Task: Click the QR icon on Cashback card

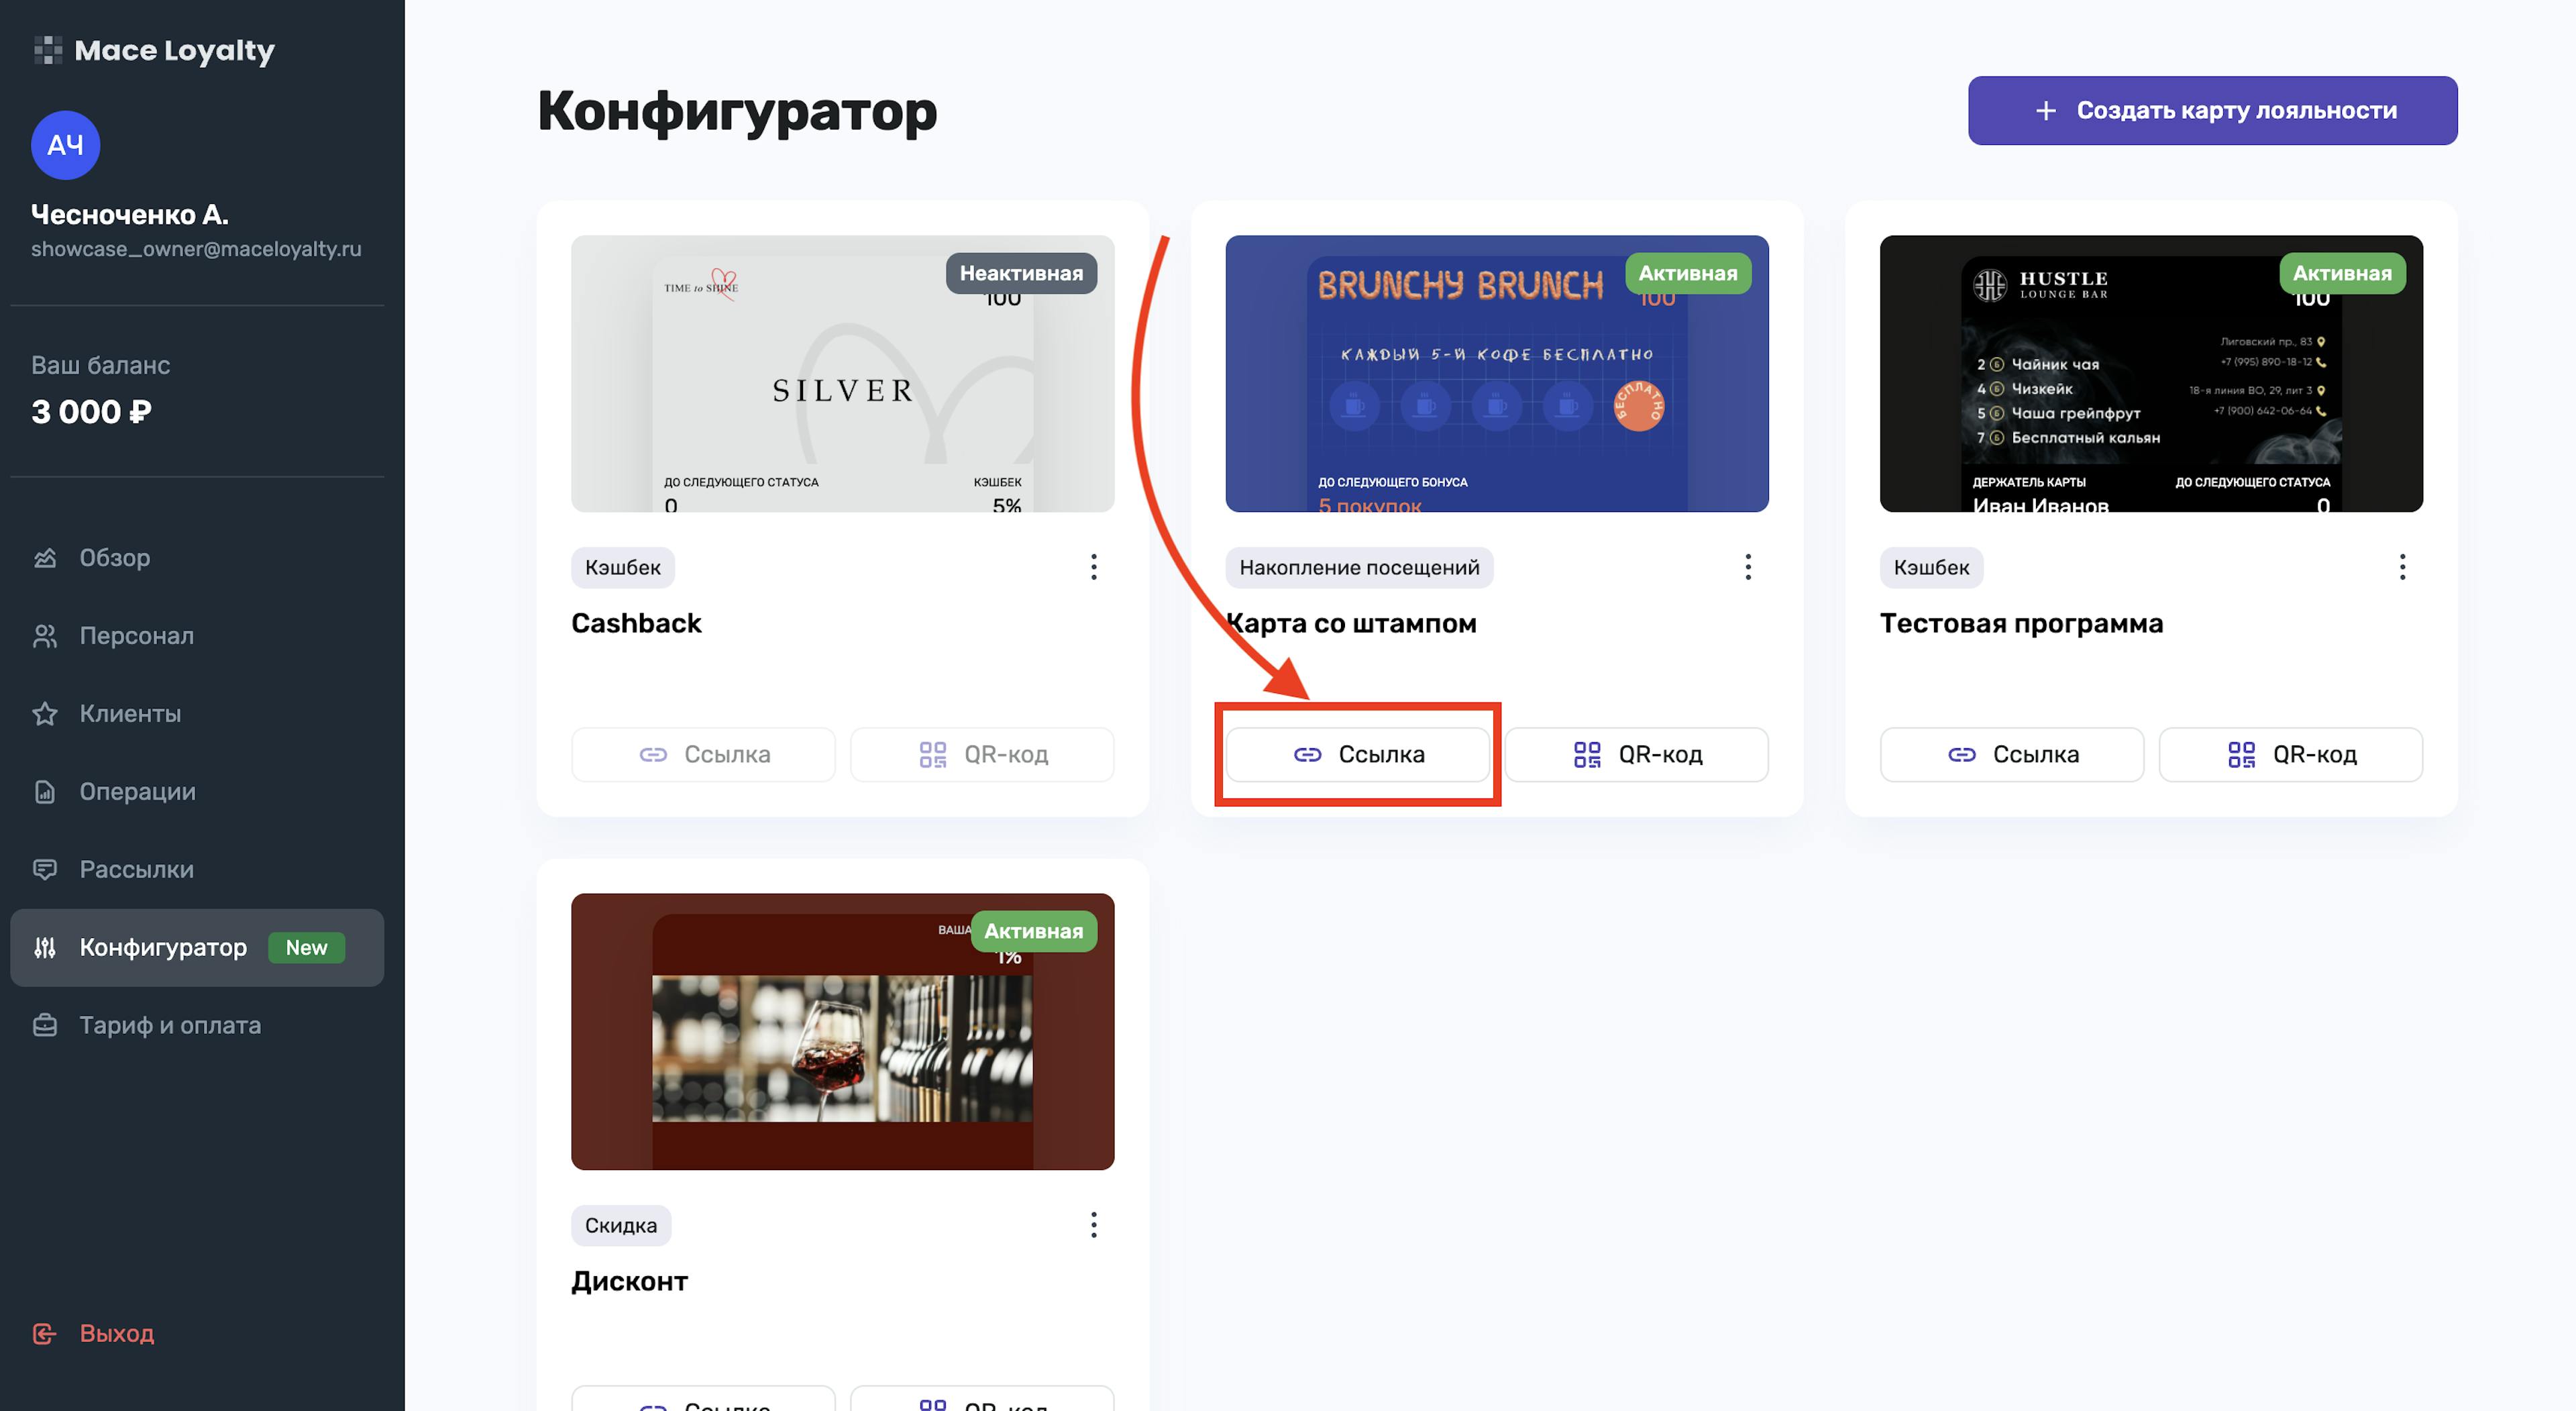Action: [x=932, y=754]
